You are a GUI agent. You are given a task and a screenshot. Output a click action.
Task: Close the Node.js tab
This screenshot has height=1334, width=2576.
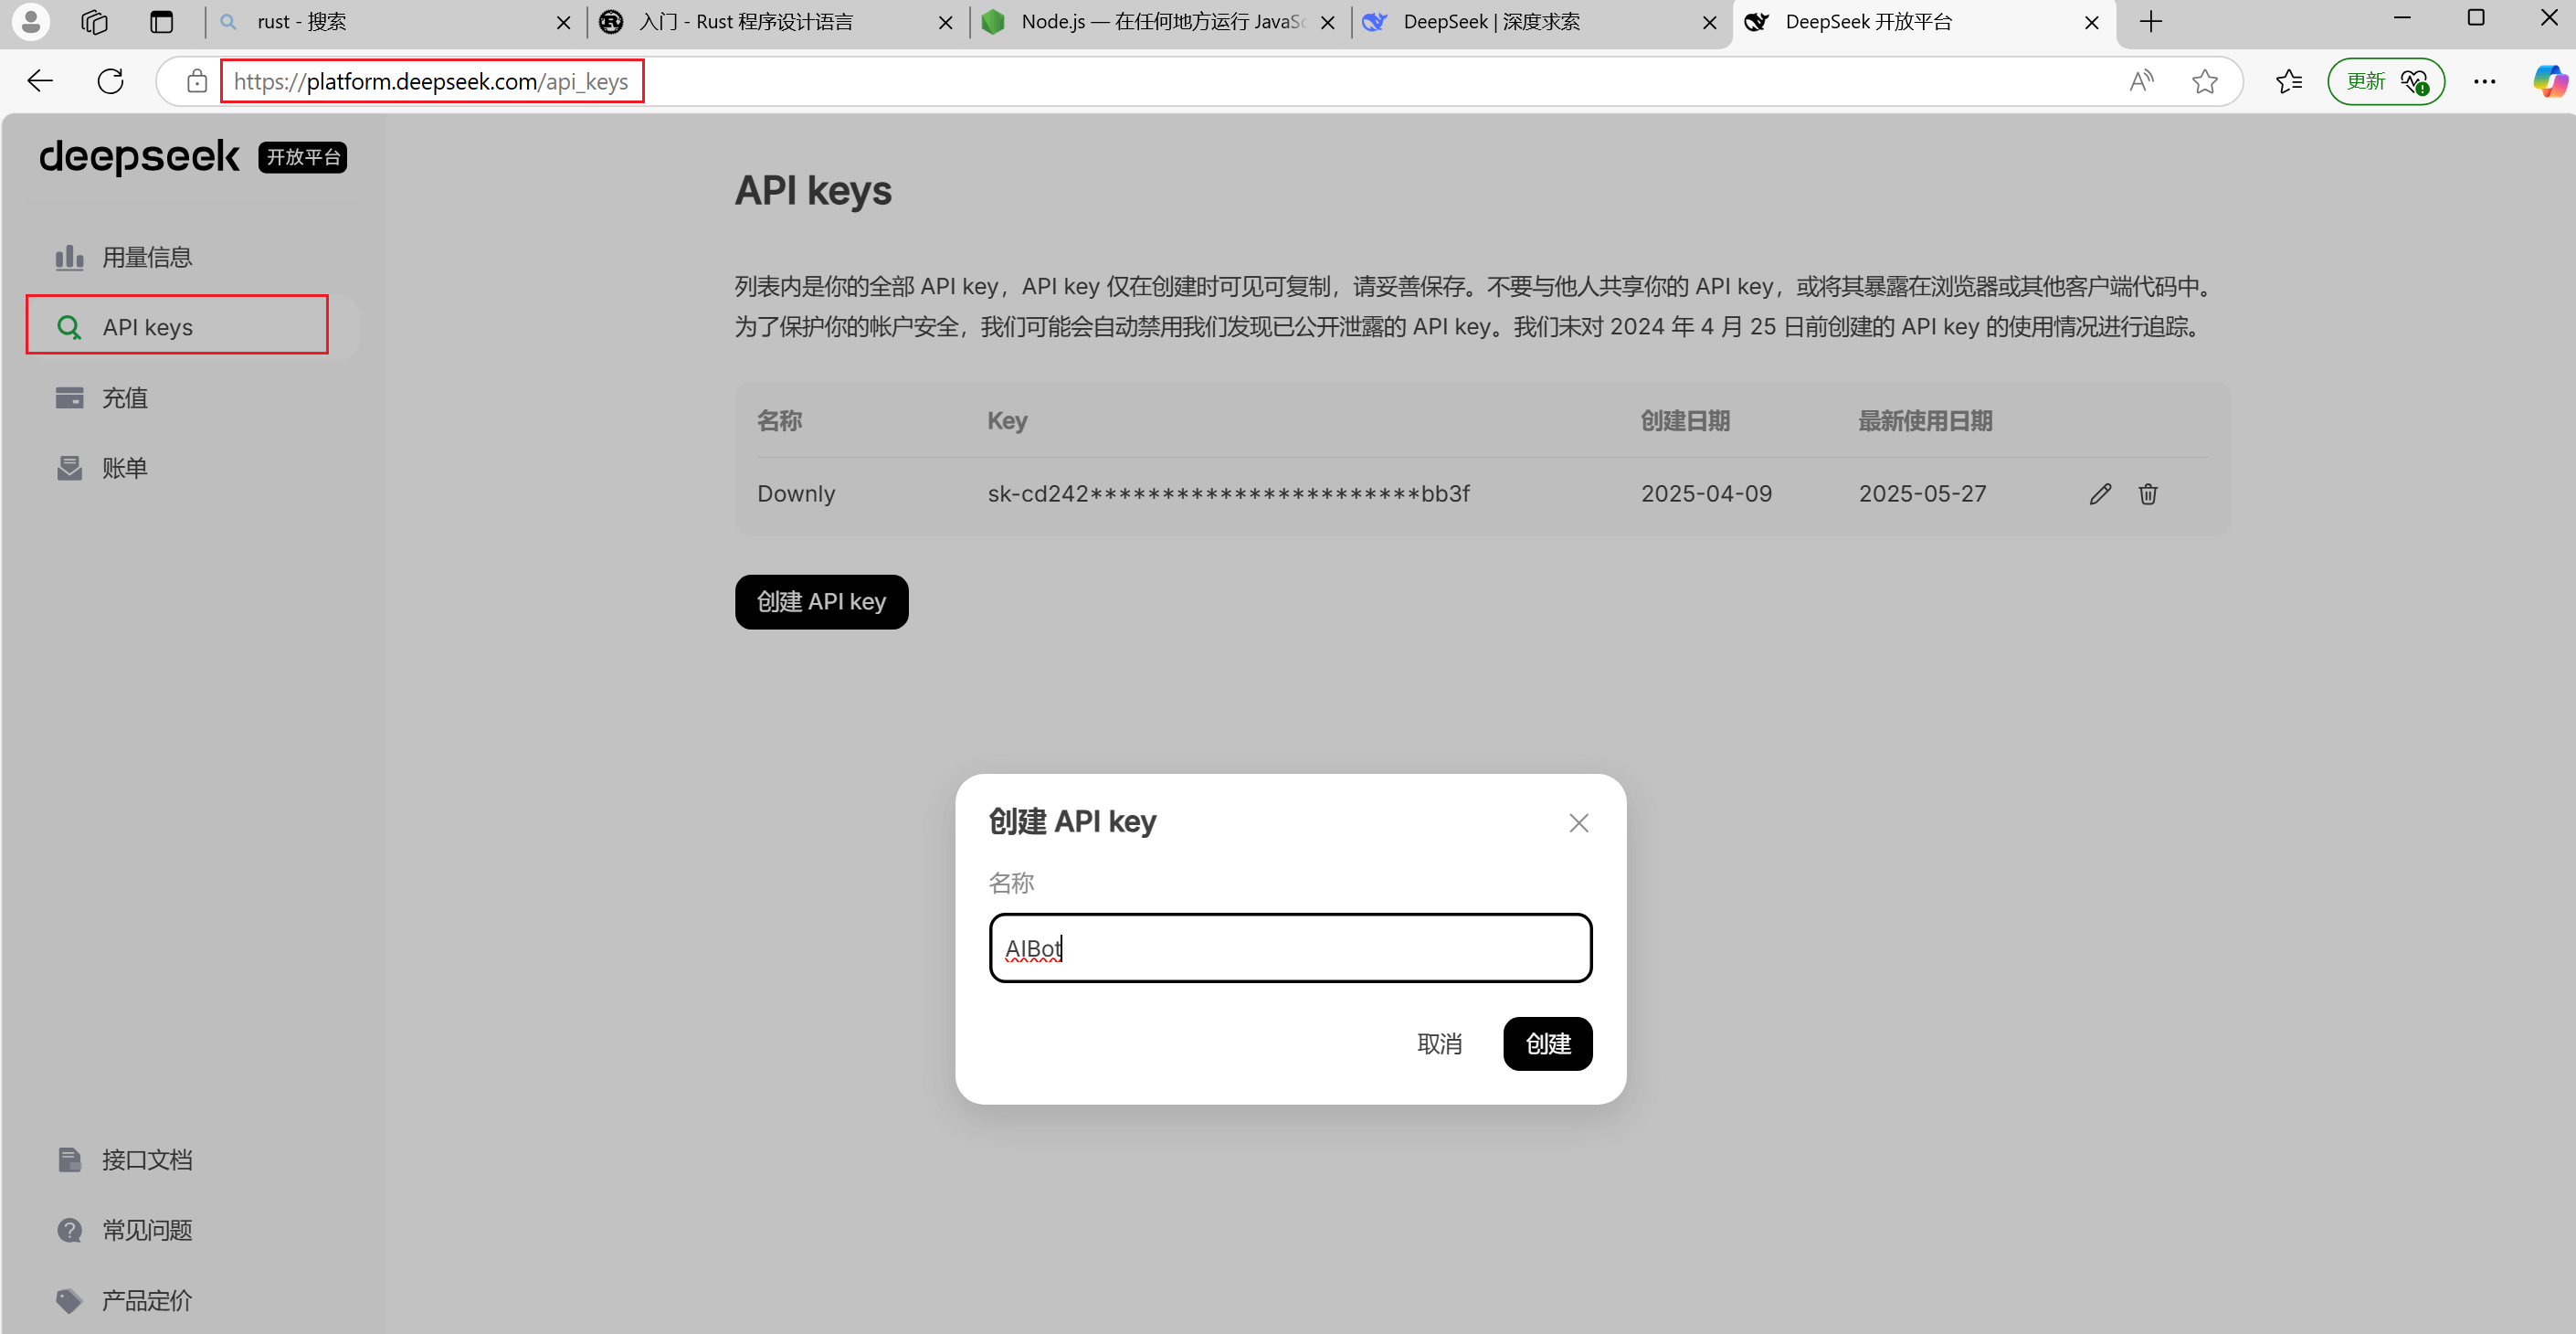pos(1328,22)
